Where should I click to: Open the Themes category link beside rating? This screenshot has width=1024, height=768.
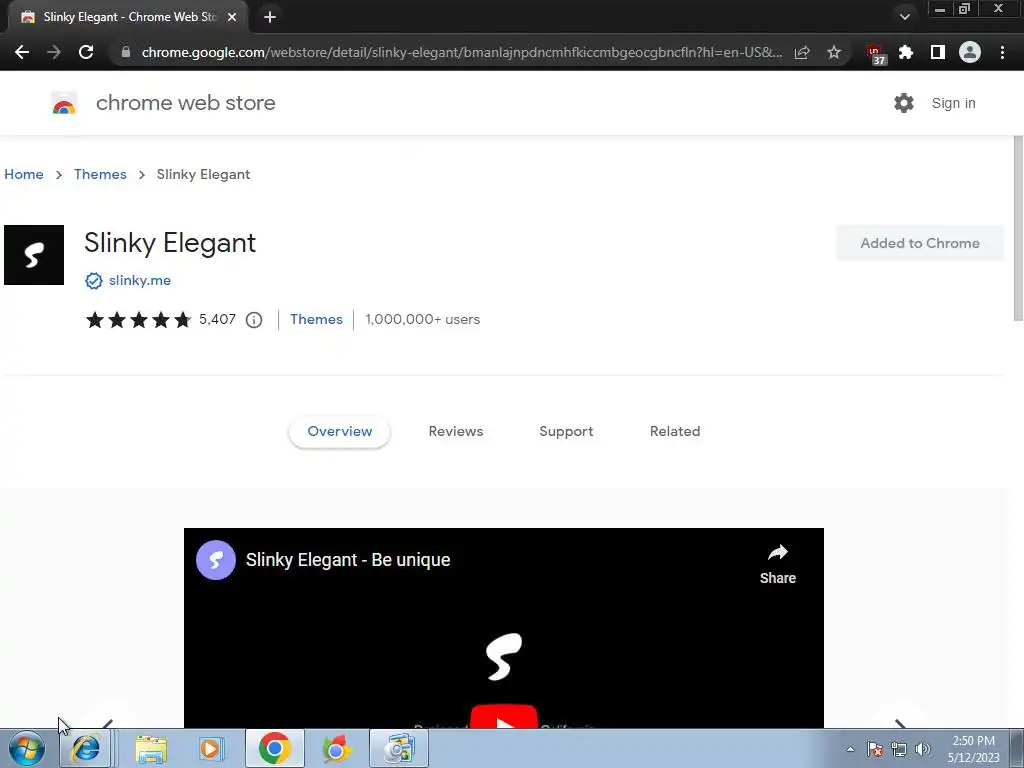tap(316, 319)
